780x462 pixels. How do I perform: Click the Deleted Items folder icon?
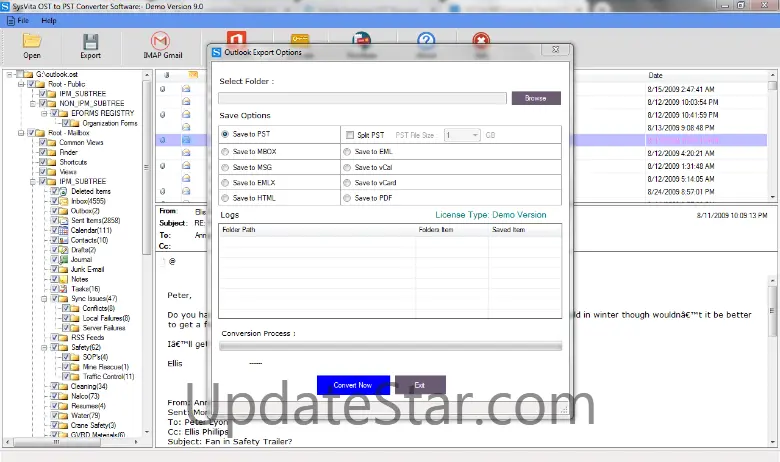(x=64, y=191)
